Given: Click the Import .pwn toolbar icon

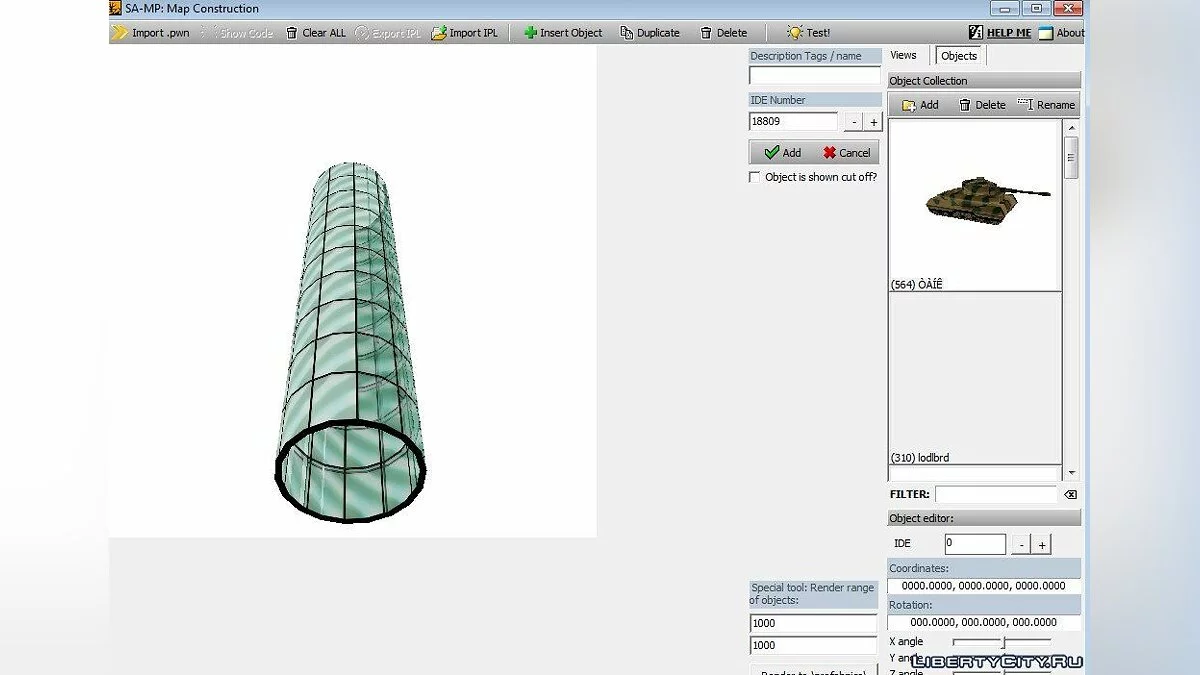Looking at the screenshot, I should 120,33.
